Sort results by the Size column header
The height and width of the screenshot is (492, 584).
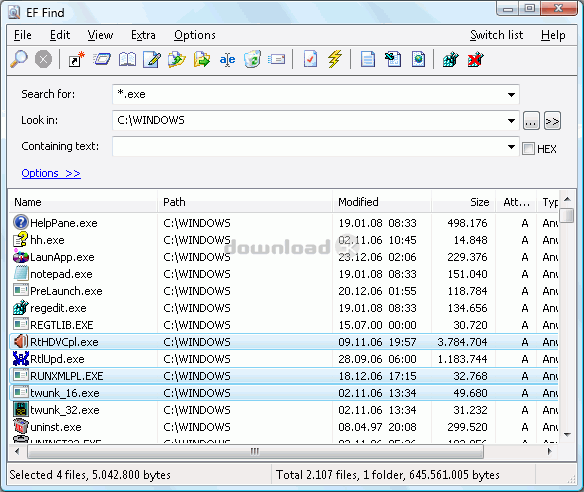(463, 202)
